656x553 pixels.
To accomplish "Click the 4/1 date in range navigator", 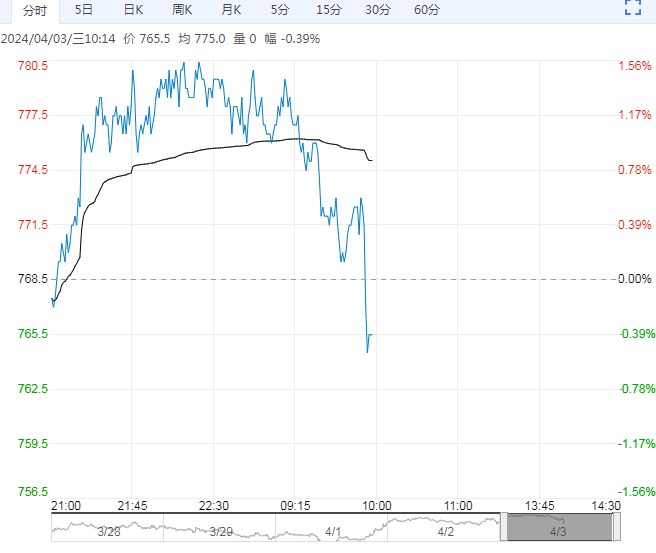I will [x=333, y=532].
